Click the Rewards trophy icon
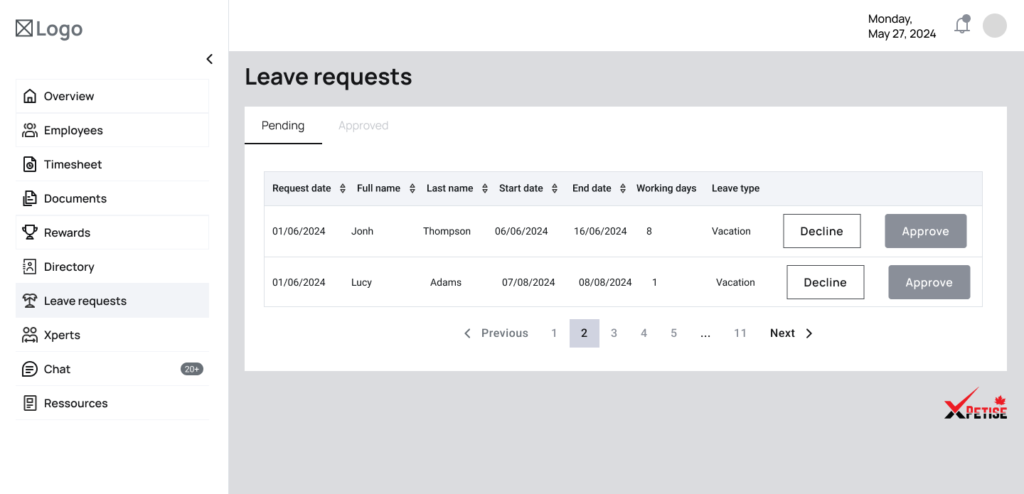 (30, 233)
